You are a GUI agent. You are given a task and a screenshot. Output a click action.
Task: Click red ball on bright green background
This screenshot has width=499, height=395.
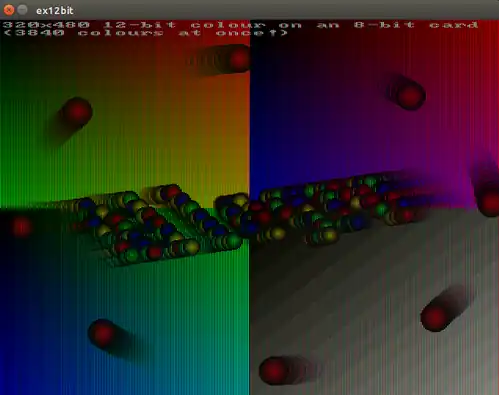click(x=77, y=112)
